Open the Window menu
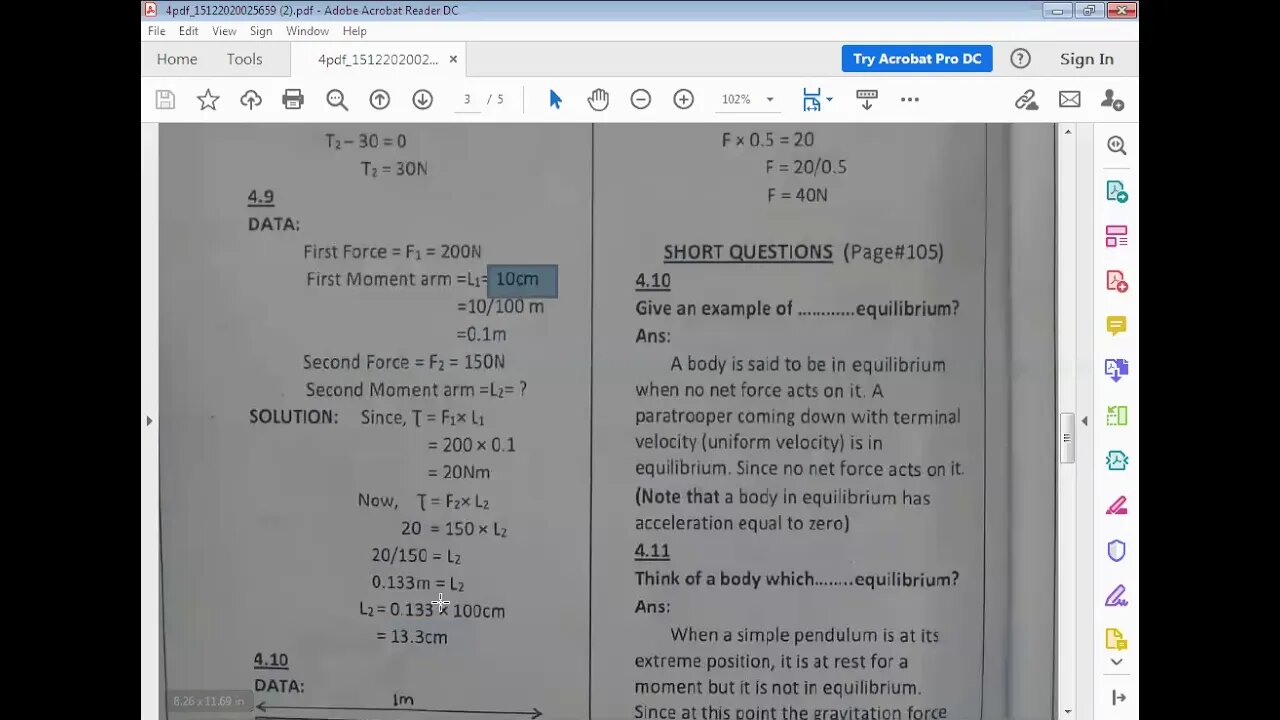The height and width of the screenshot is (720, 1280). coord(307,31)
